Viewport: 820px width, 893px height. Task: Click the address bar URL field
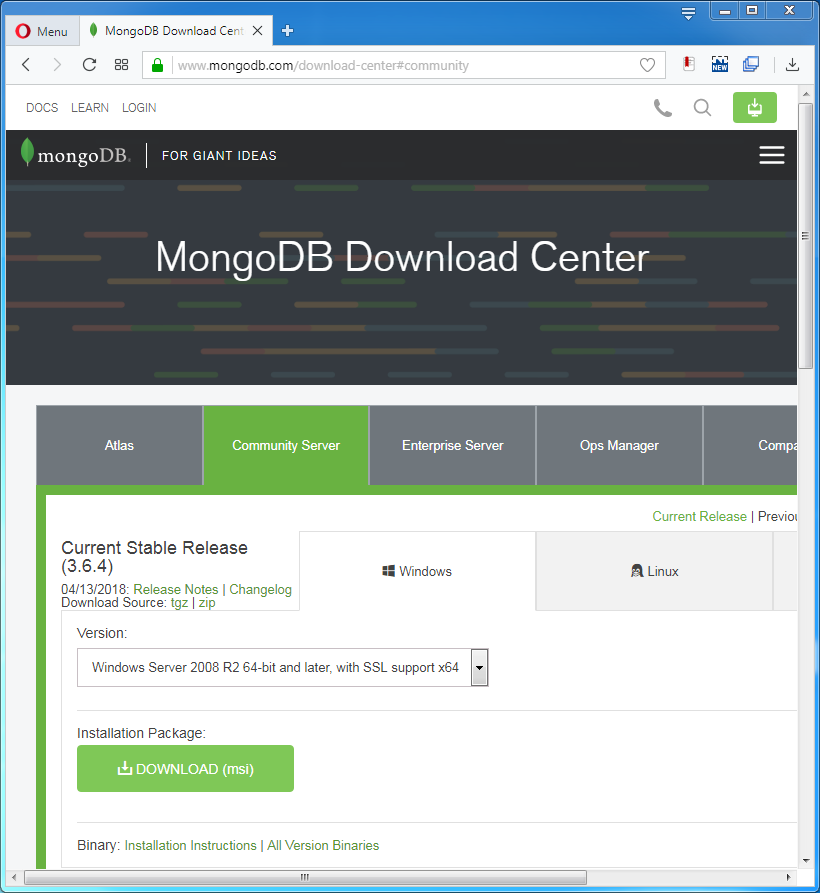404,65
